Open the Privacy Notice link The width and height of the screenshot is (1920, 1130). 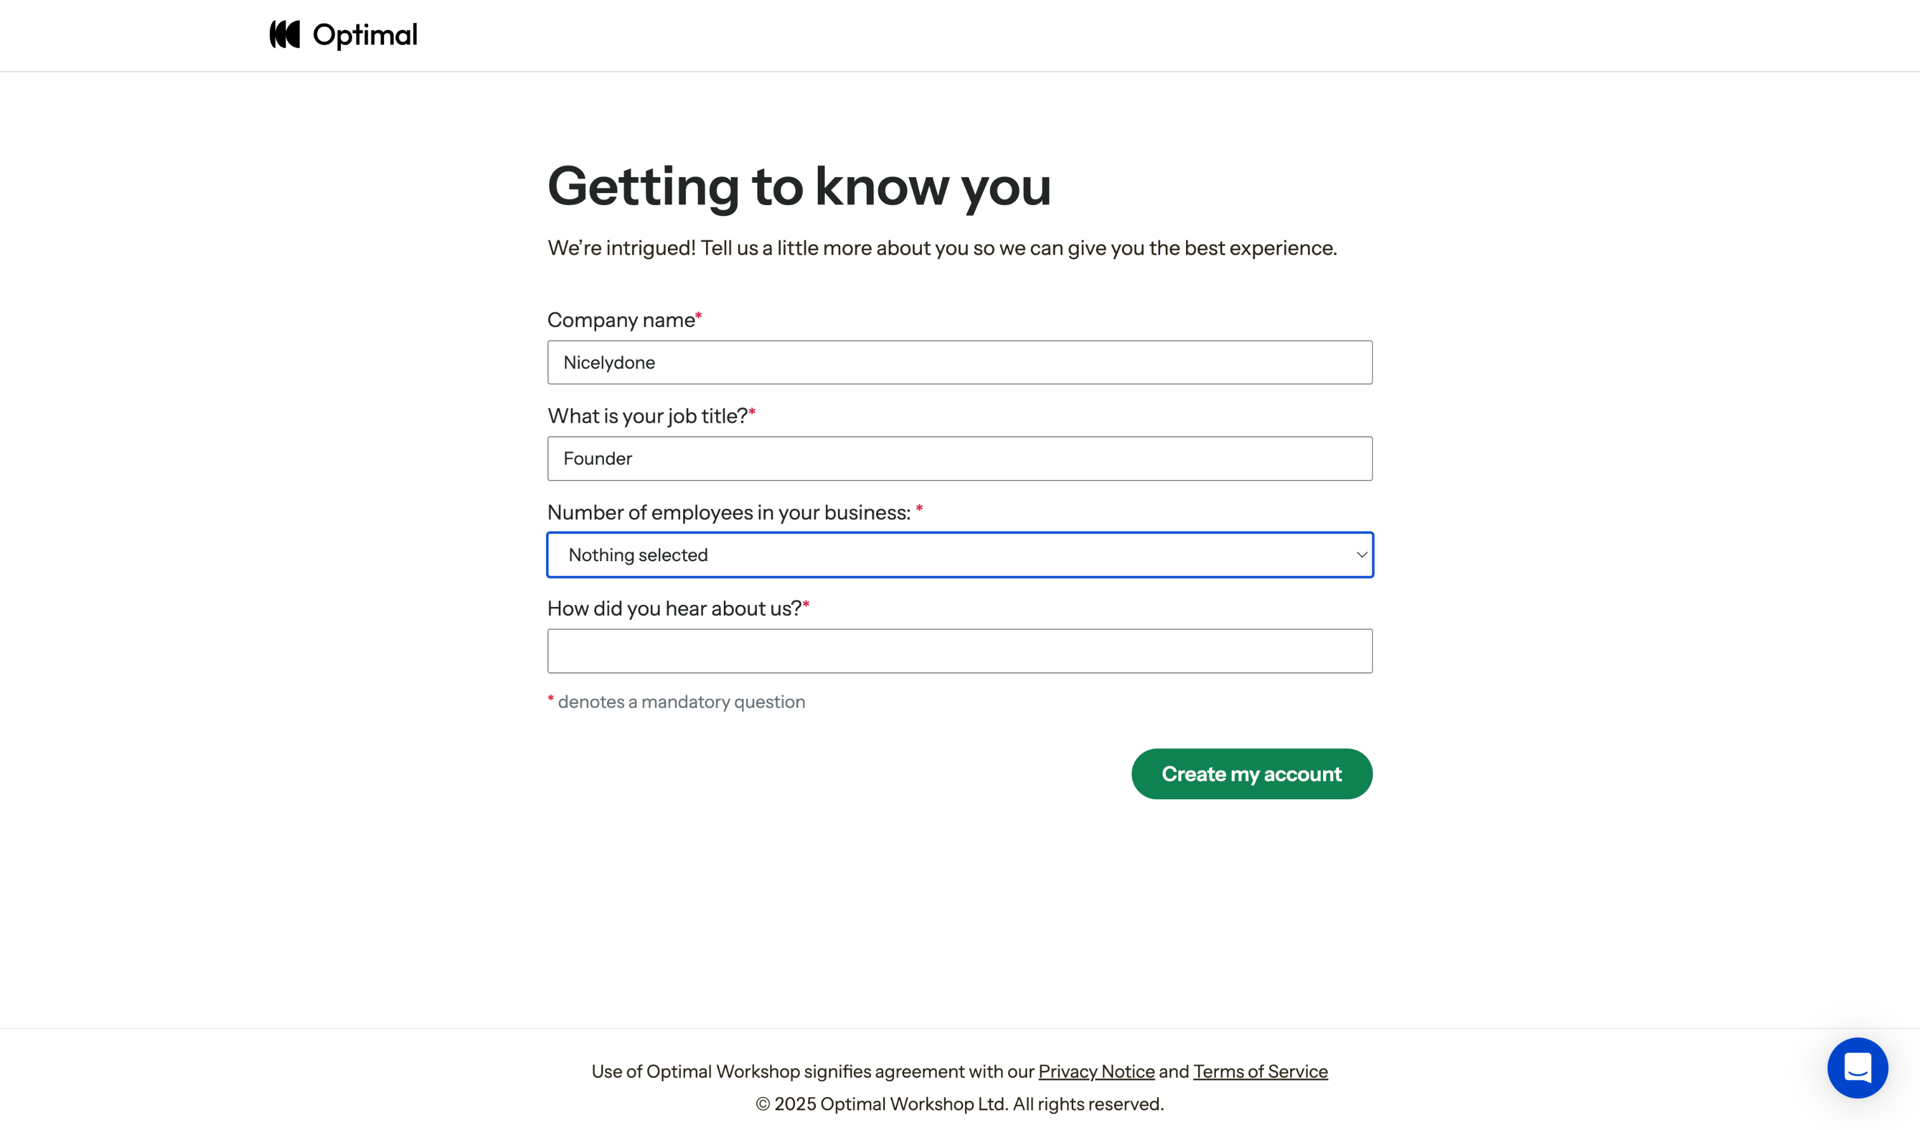coord(1096,1072)
